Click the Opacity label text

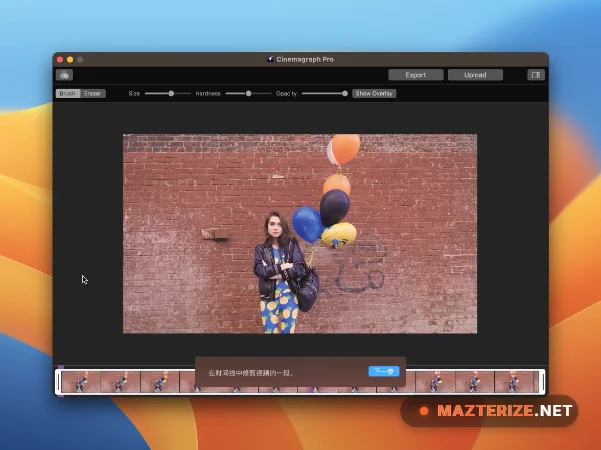pyautogui.click(x=286, y=94)
